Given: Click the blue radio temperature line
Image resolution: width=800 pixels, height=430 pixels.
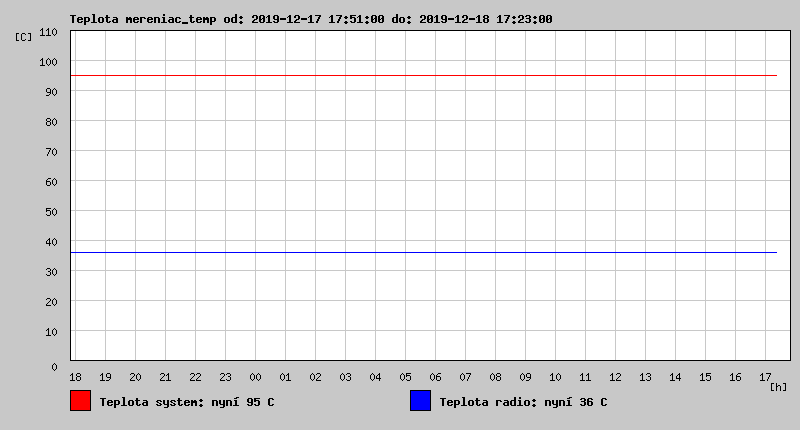Looking at the screenshot, I should coord(423,252).
